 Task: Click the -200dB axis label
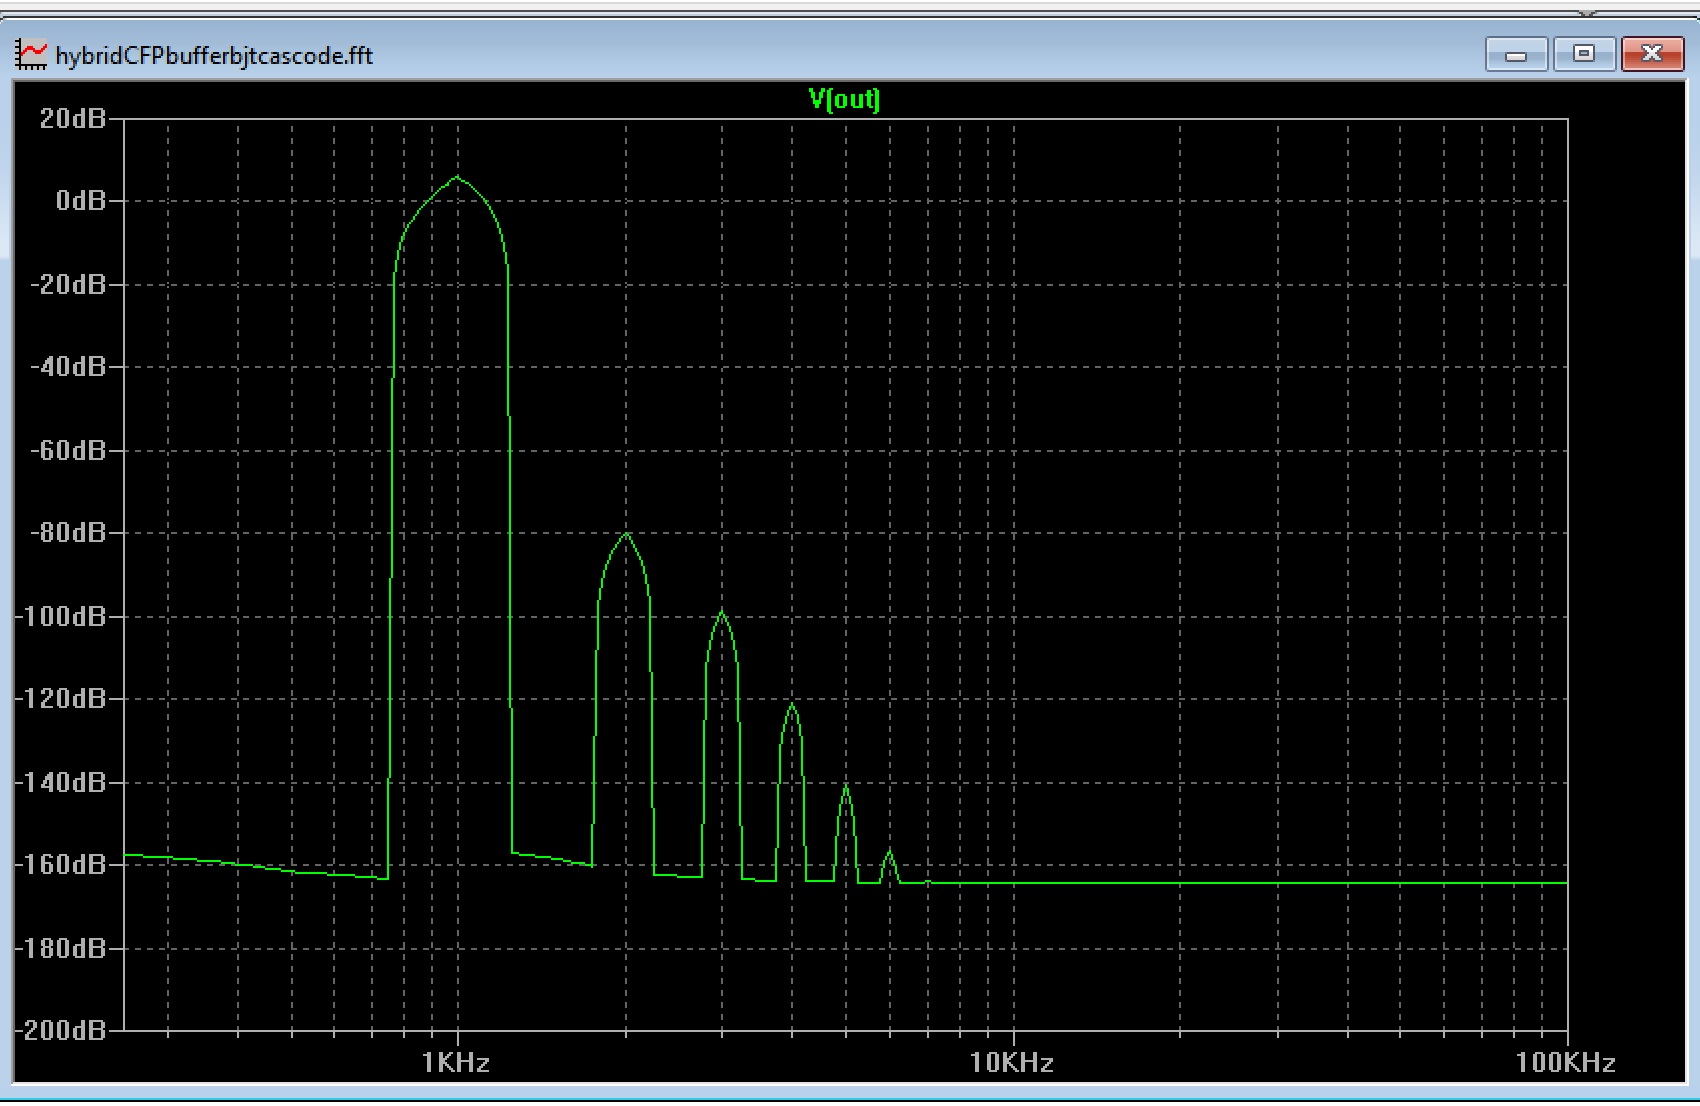tap(61, 1030)
